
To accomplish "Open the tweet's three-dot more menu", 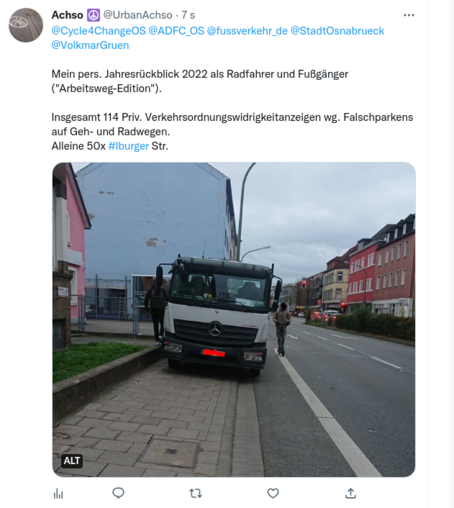I will [409, 15].
